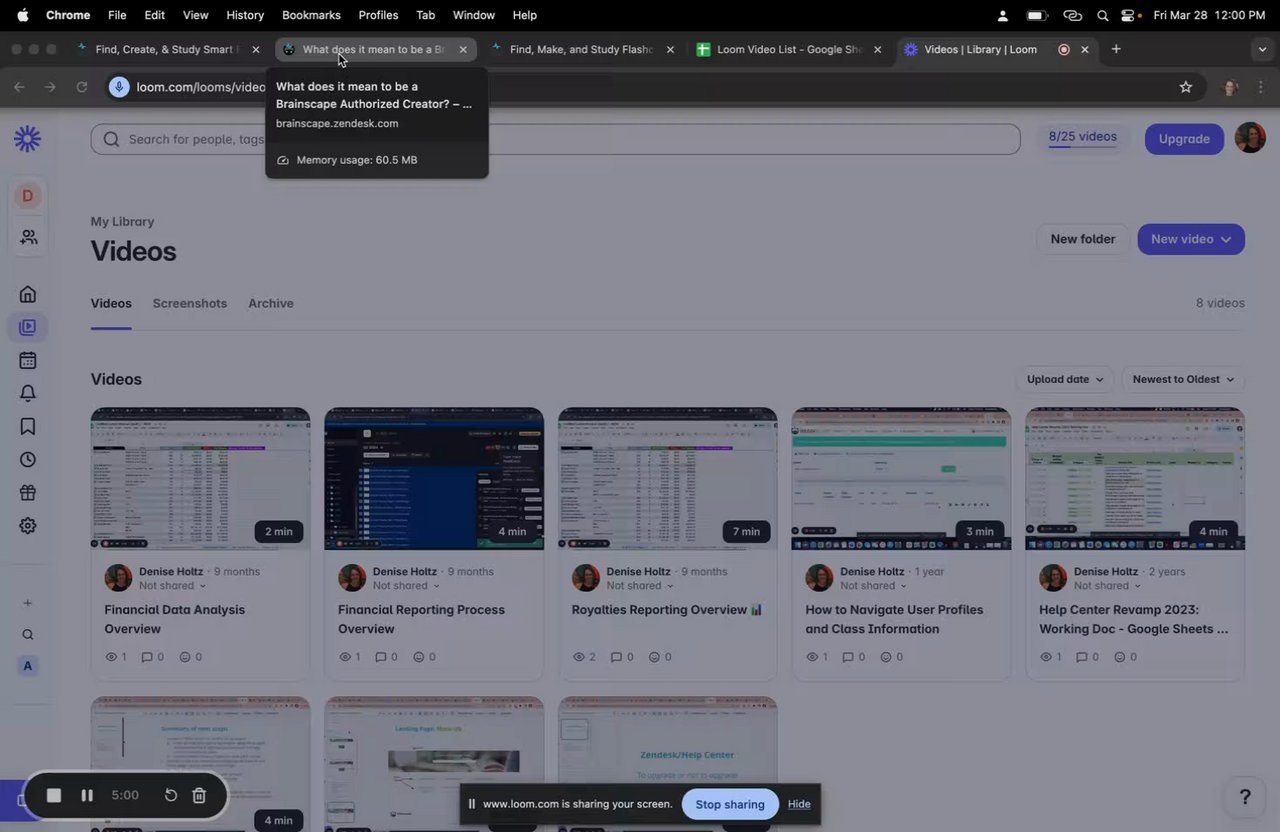Screen dimensions: 1280x832
Task: Open the help question mark button
Action: coord(1245,796)
